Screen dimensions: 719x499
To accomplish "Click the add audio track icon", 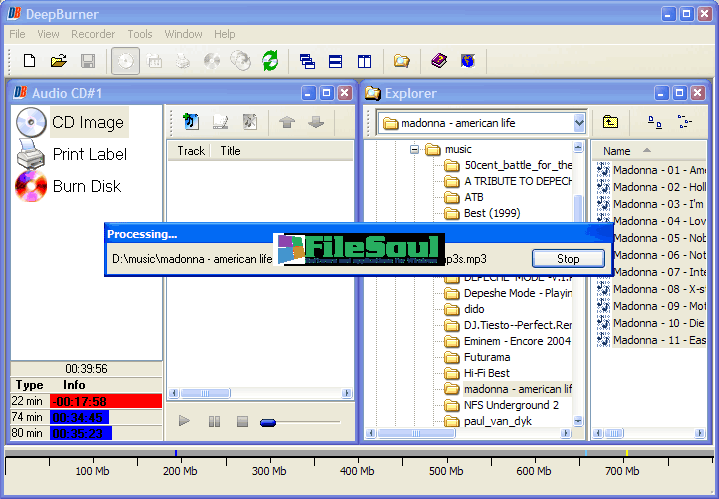I will [191, 122].
